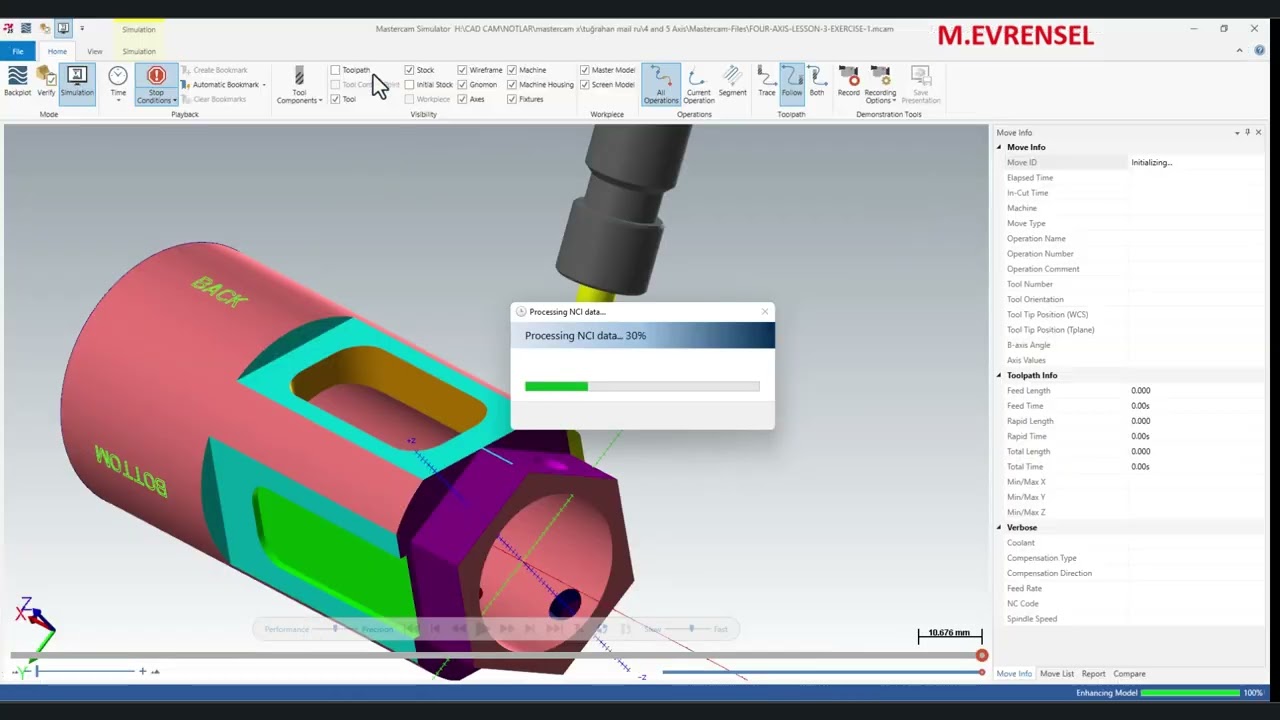Switch to the Move List tab
Viewport: 1280px width, 720px height.
click(x=1056, y=674)
